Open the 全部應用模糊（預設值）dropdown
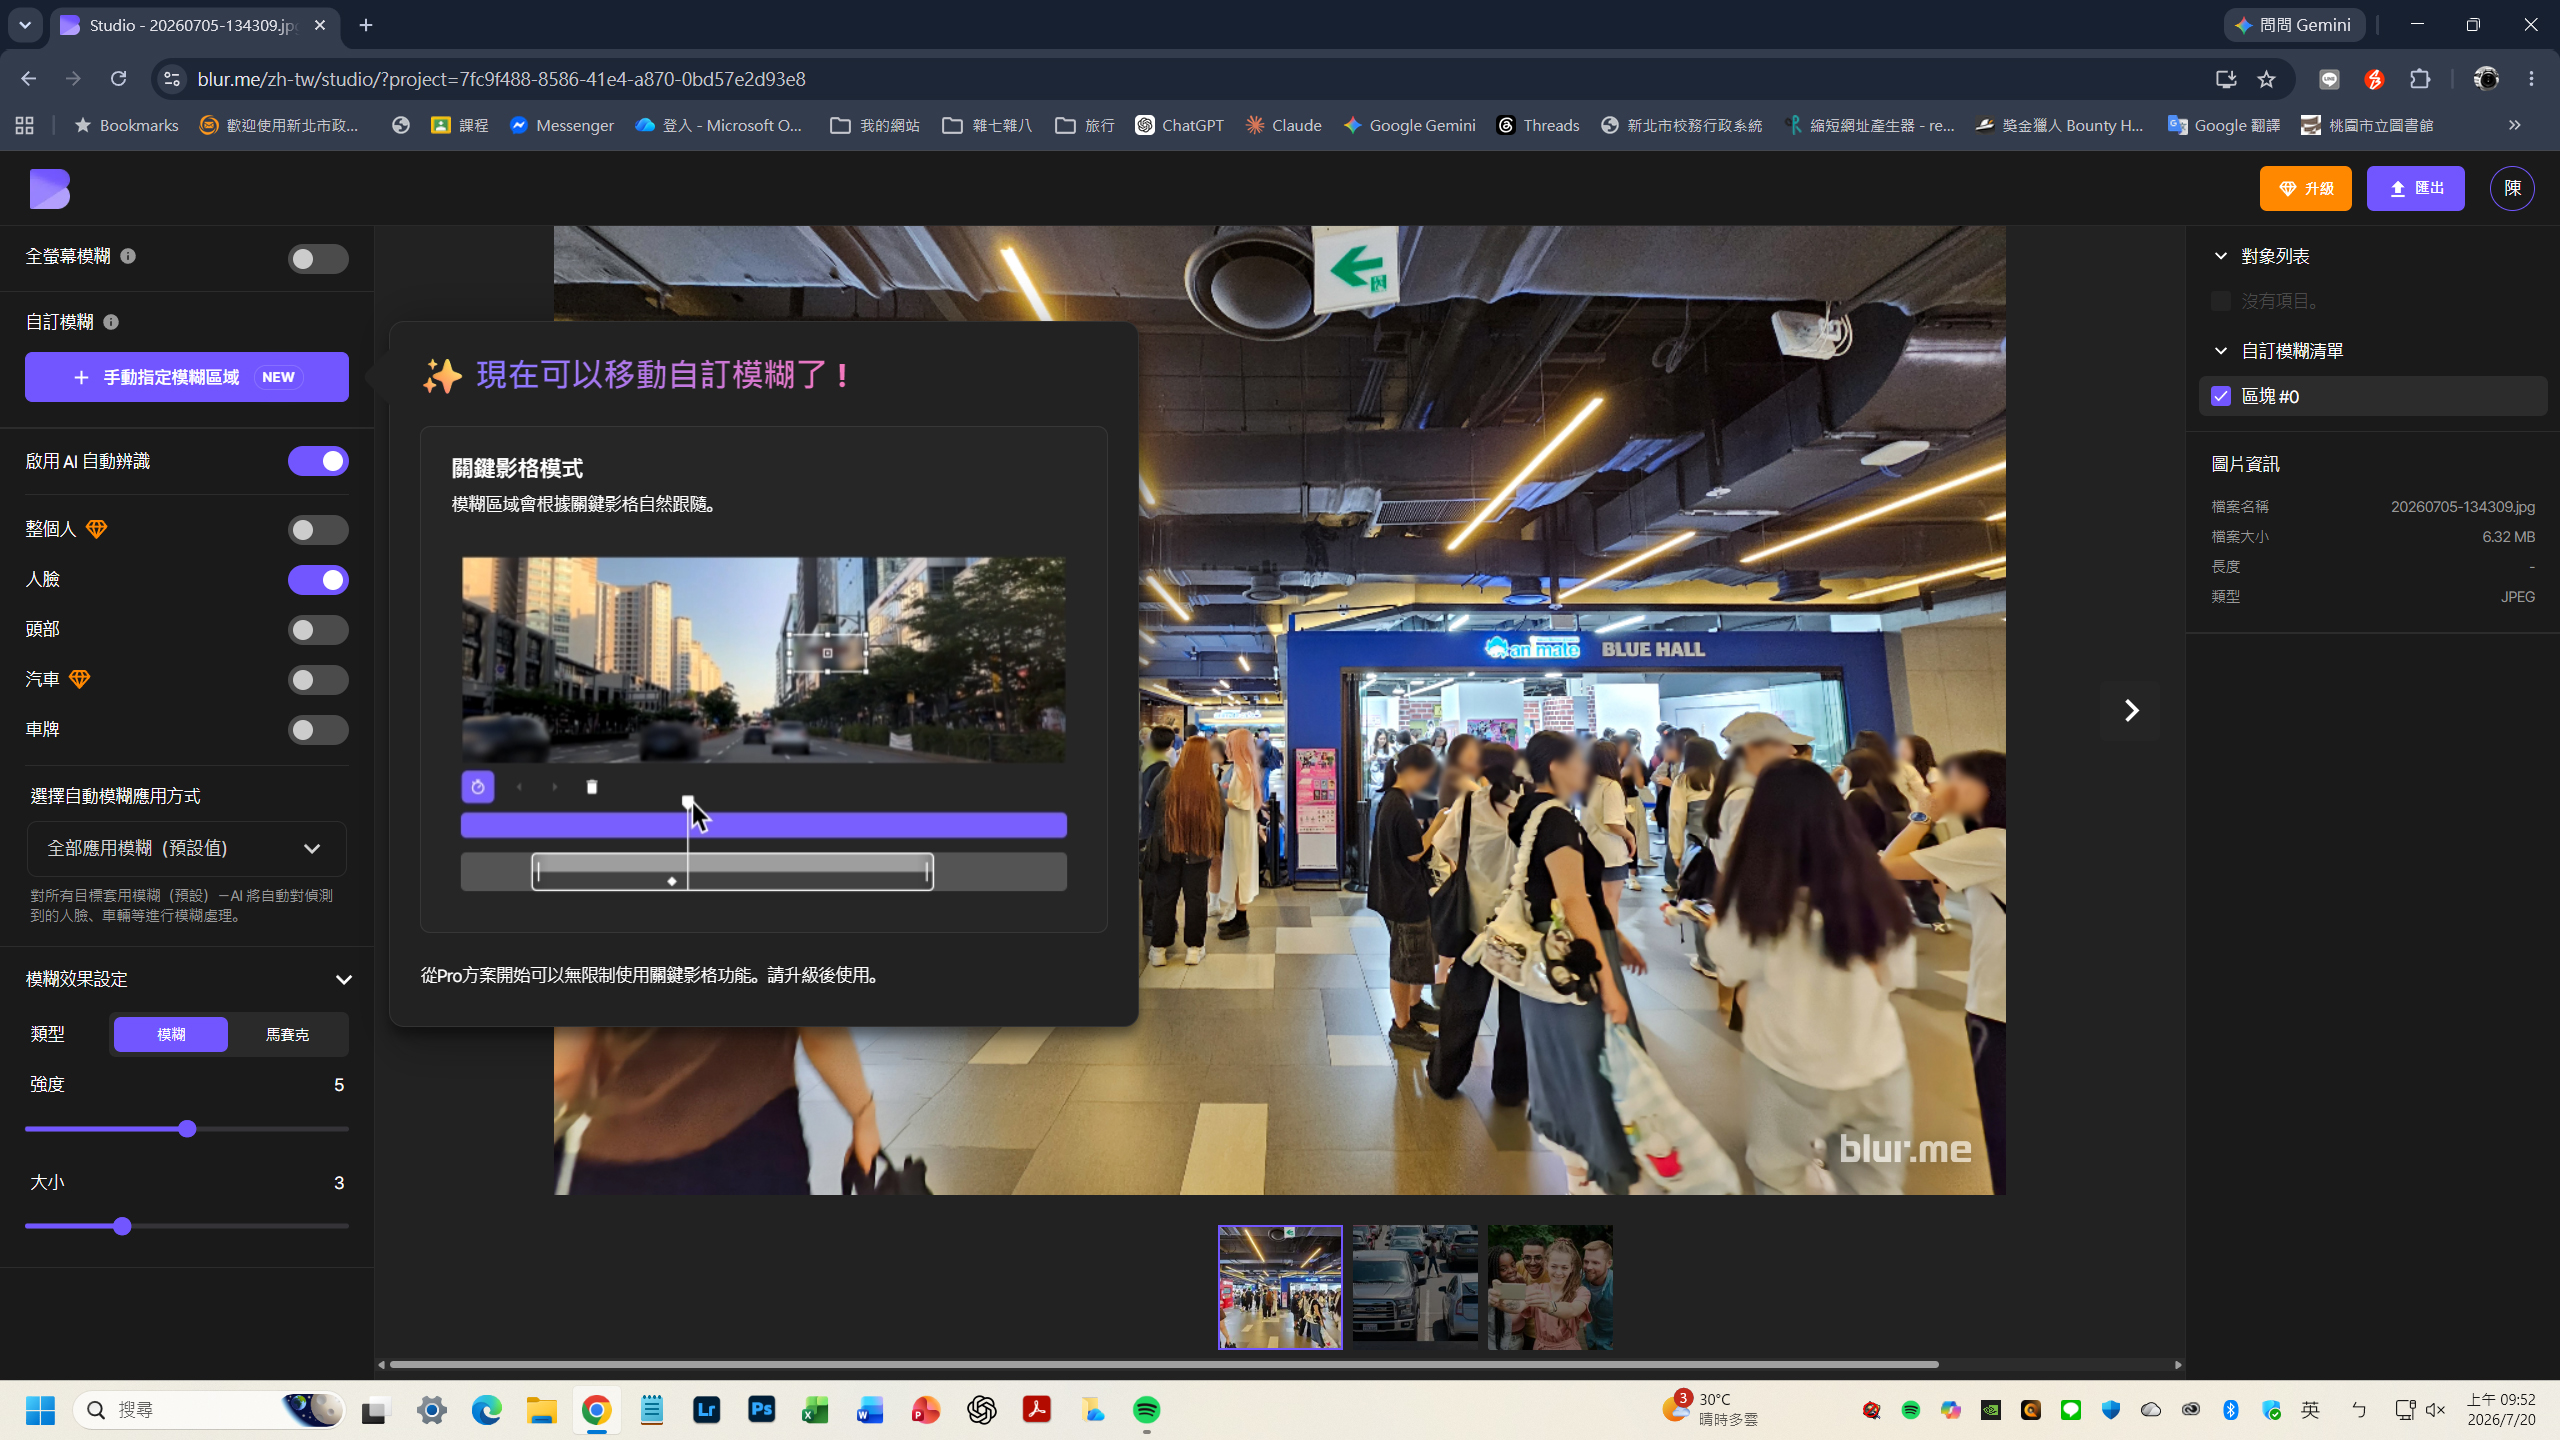The width and height of the screenshot is (2560, 1440). (187, 848)
